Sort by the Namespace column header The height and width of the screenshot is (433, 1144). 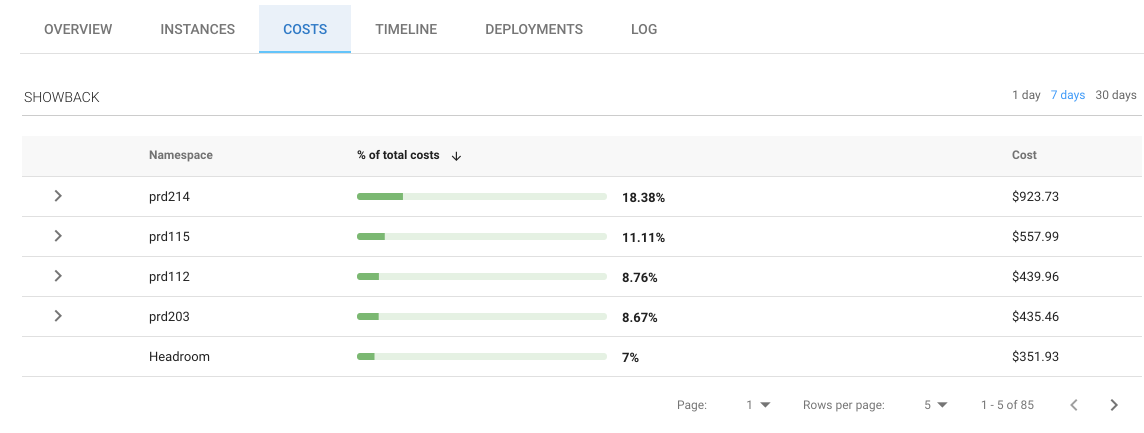tap(181, 155)
